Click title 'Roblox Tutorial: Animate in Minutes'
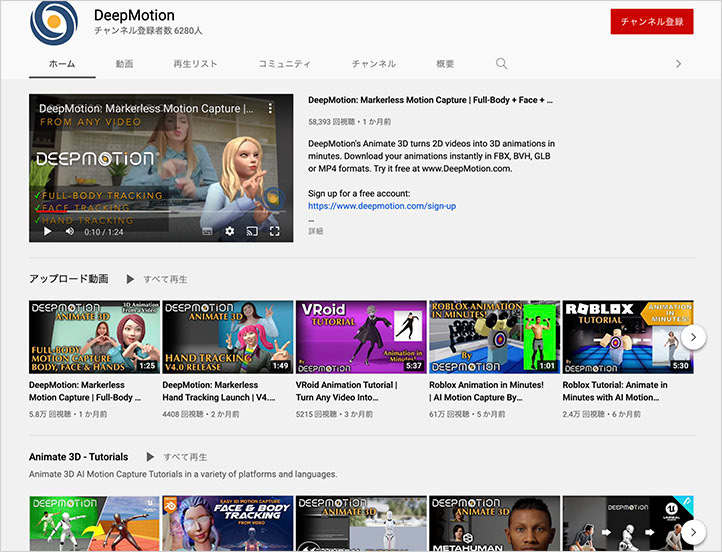722x552 pixels. click(615, 391)
